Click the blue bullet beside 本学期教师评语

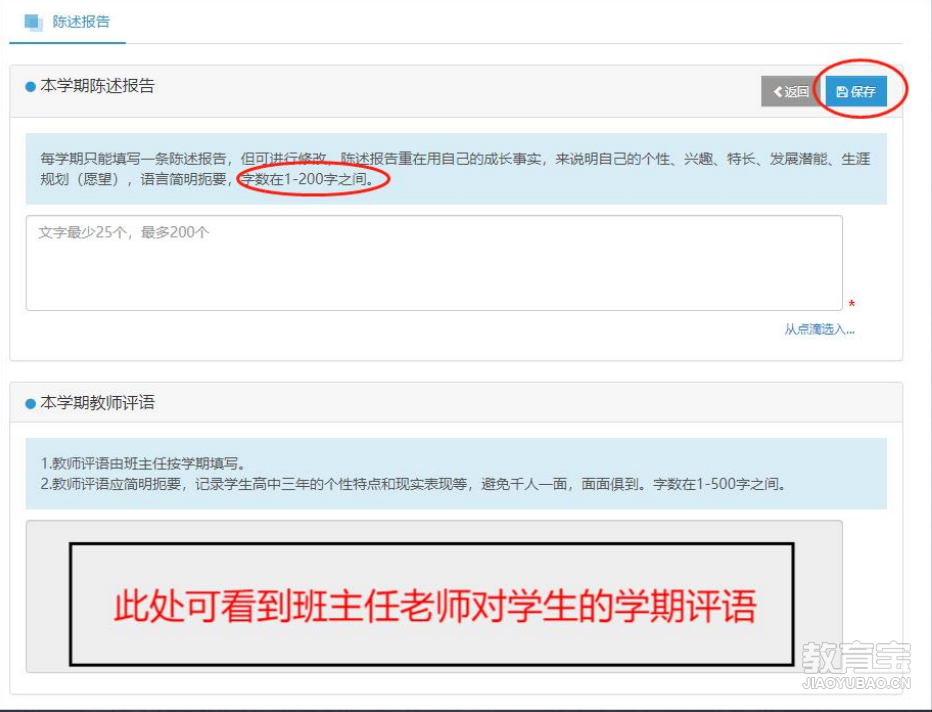[30, 404]
